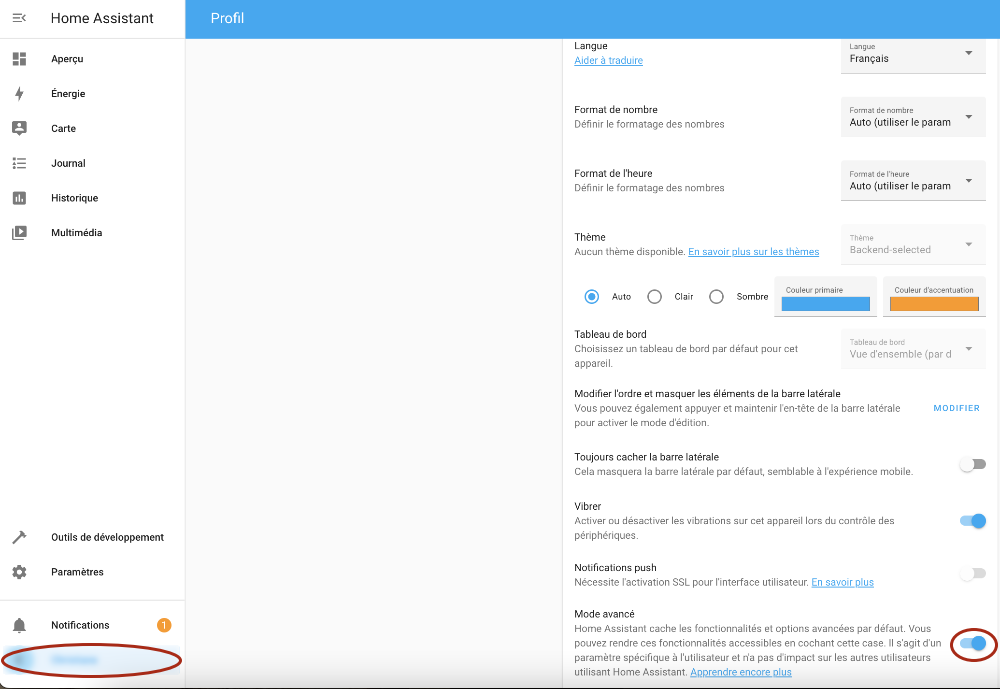
Task: Click the Profil page header title
Action: click(x=227, y=18)
